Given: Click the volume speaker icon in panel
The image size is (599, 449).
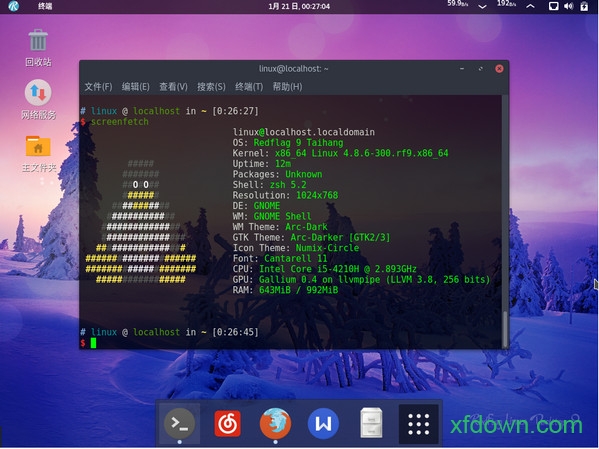Looking at the screenshot, I should point(568,6).
